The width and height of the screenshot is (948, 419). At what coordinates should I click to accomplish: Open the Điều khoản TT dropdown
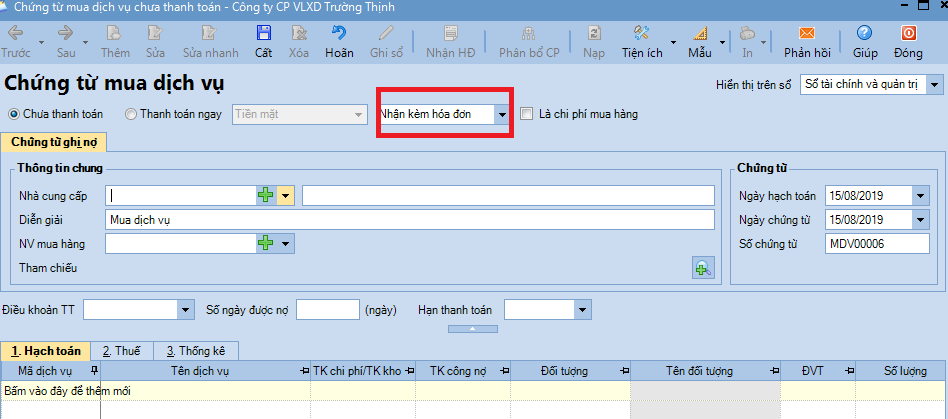pos(184,311)
